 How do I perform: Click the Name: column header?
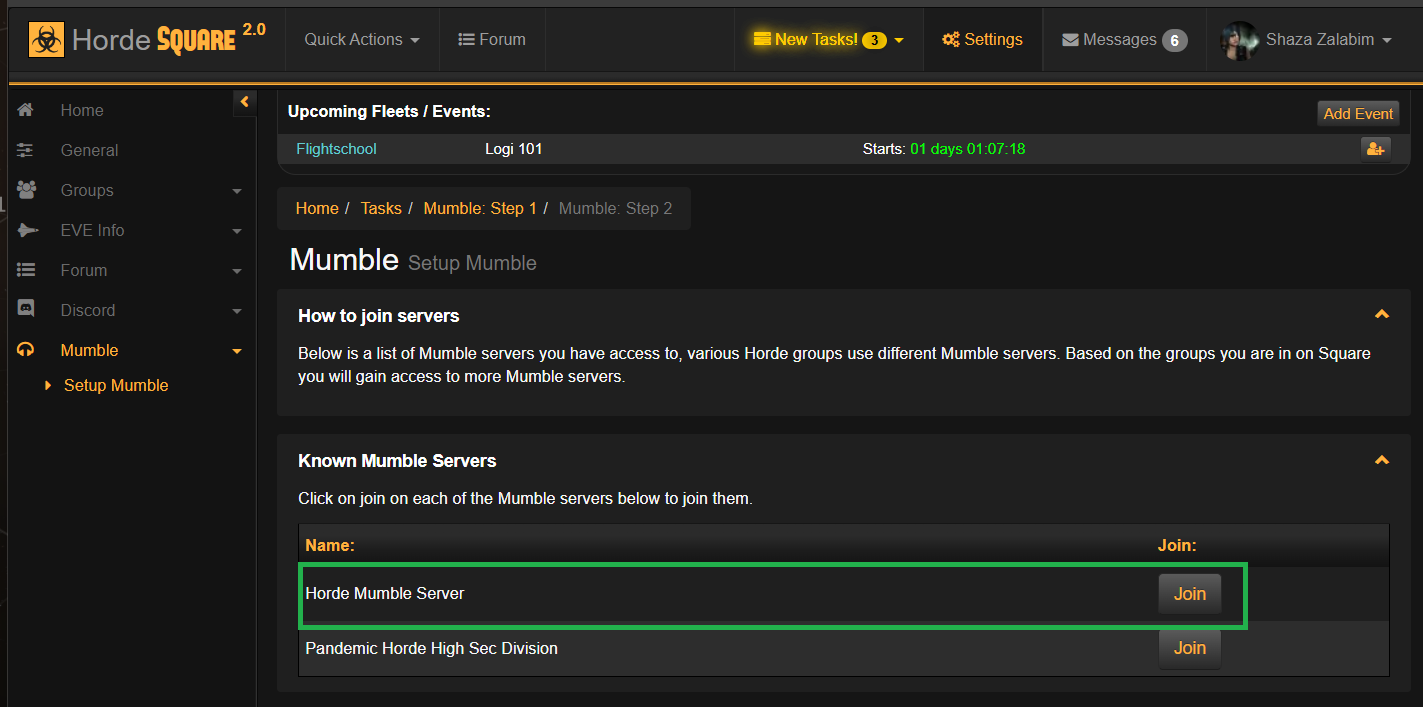pos(330,545)
